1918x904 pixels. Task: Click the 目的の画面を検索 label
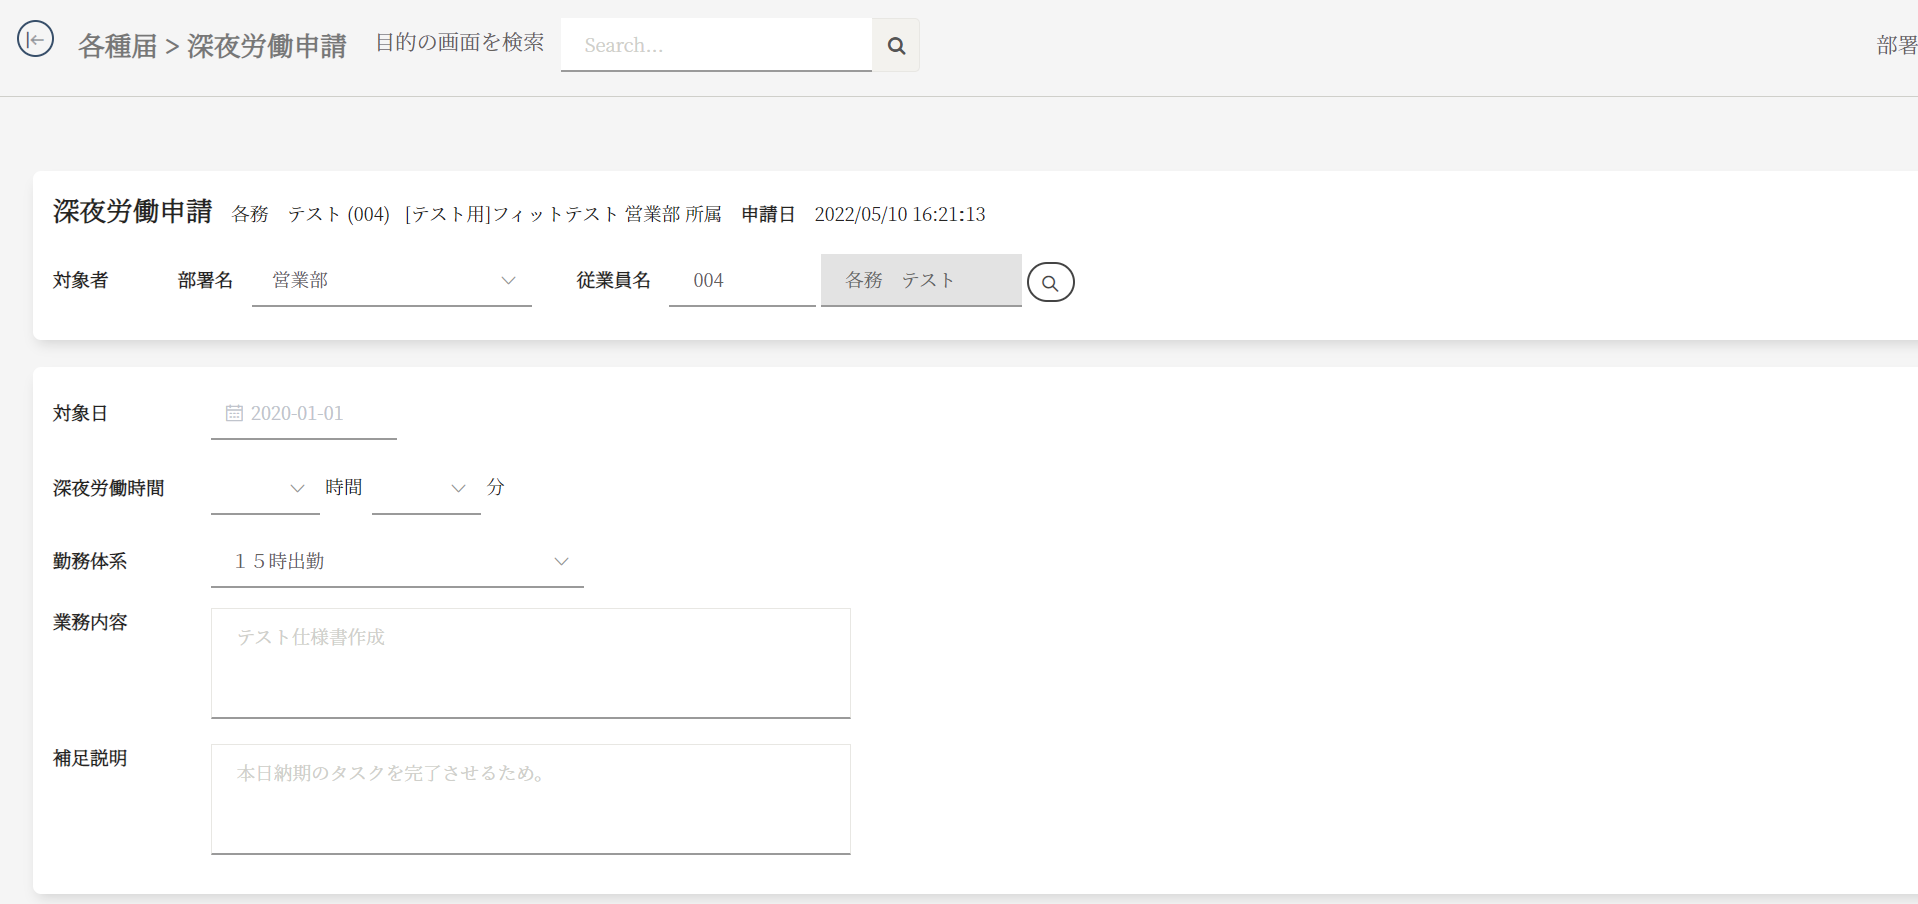(x=459, y=42)
